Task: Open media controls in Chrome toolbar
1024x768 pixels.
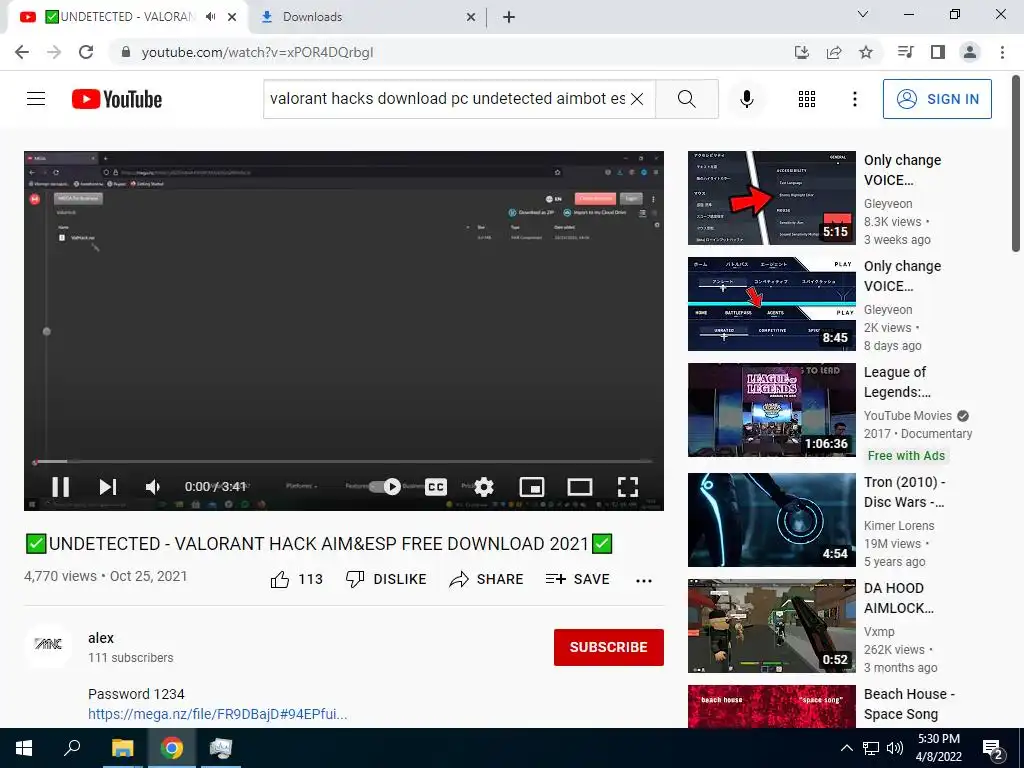Action: click(905, 52)
